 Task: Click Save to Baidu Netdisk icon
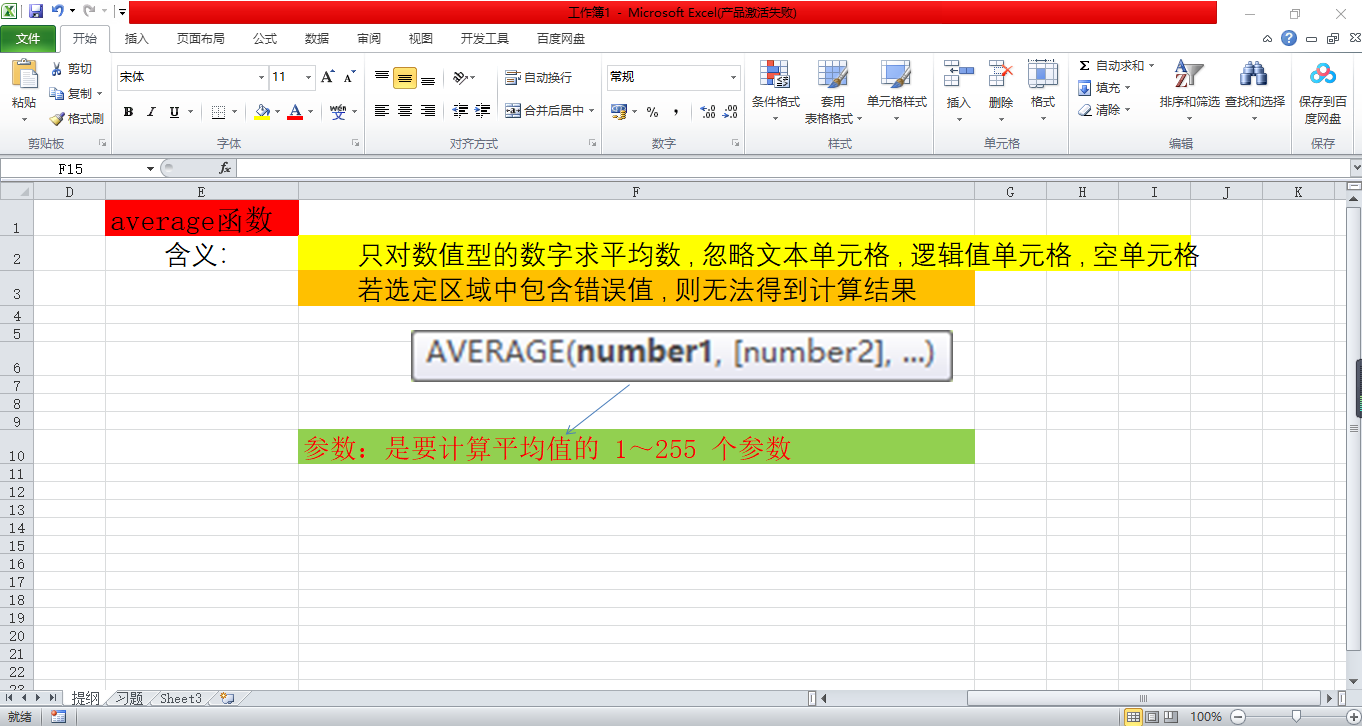pyautogui.click(x=1323, y=74)
